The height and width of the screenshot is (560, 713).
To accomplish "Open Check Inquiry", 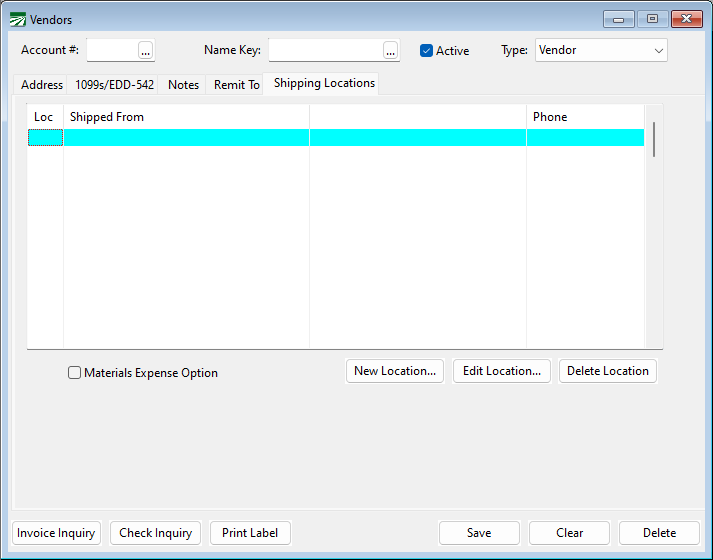I will [156, 533].
